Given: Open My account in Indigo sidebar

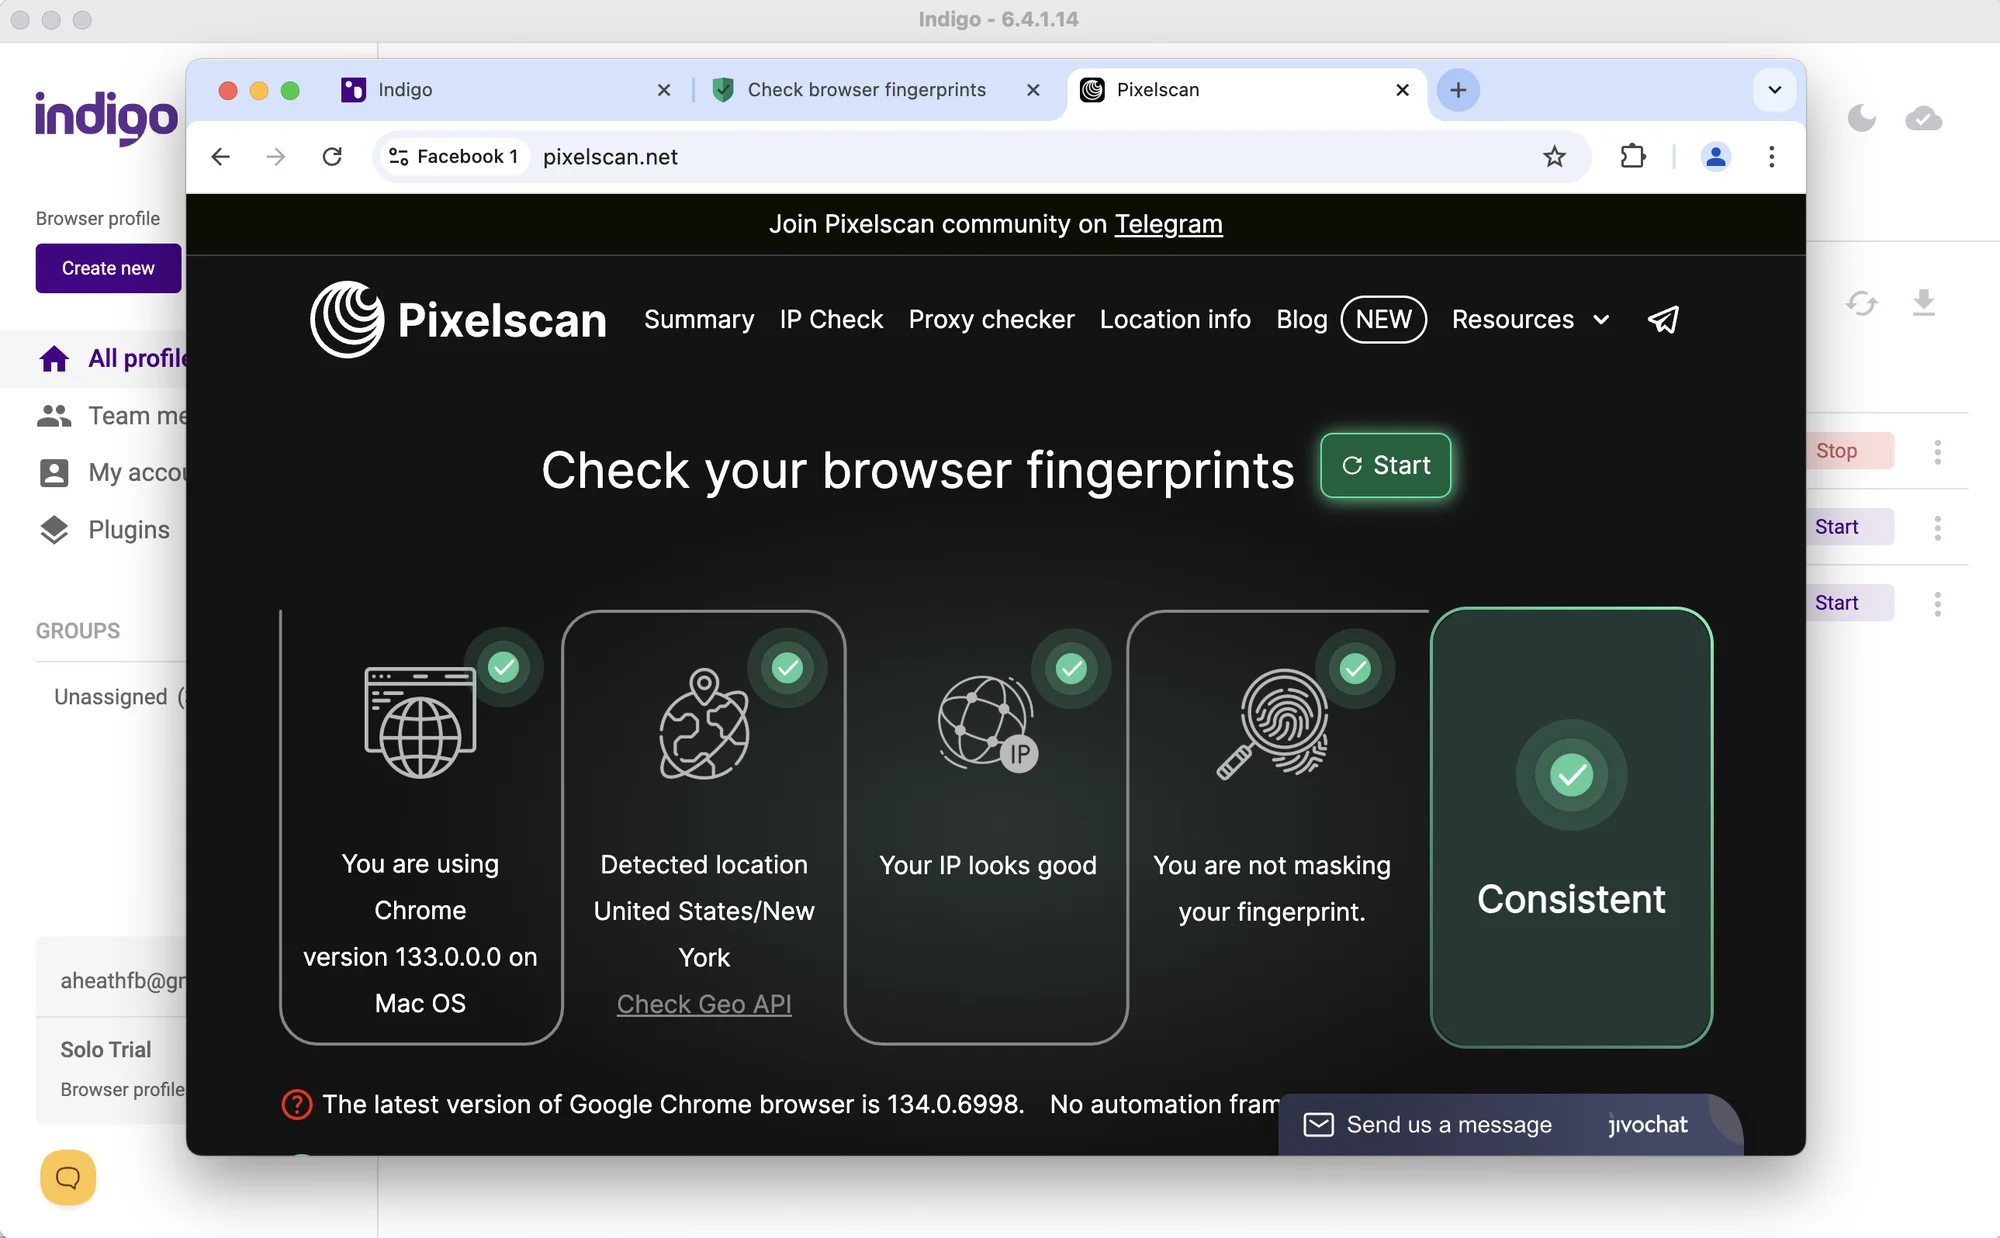Looking at the screenshot, I should click(x=112, y=472).
